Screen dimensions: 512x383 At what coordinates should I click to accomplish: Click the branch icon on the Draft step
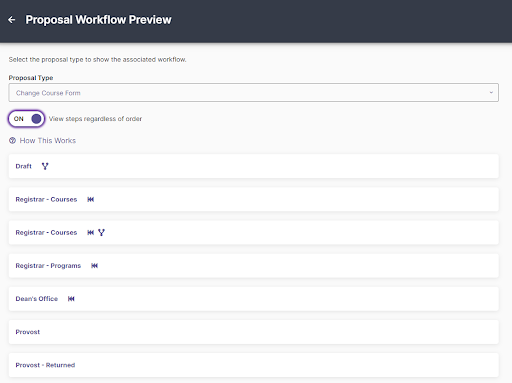click(x=45, y=166)
